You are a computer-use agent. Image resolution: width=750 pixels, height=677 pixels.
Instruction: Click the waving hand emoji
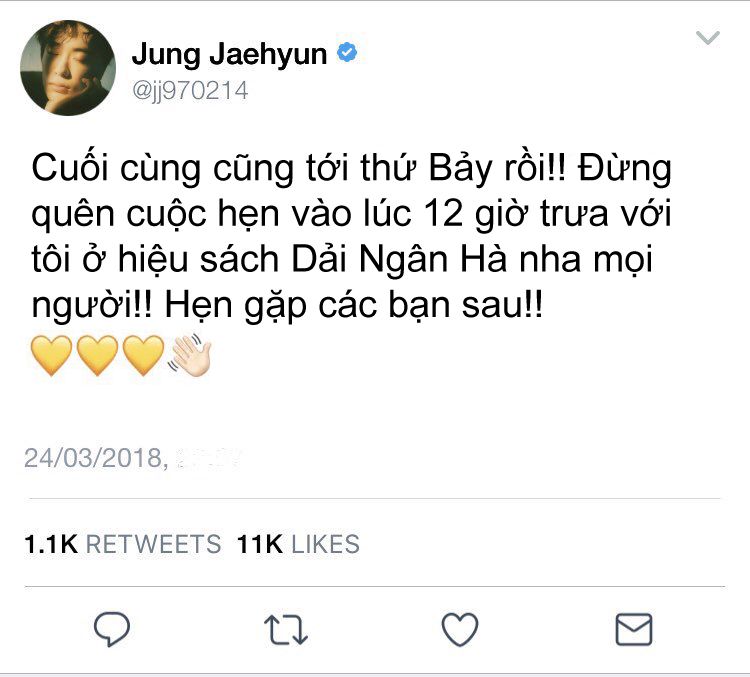pyautogui.click(x=189, y=355)
